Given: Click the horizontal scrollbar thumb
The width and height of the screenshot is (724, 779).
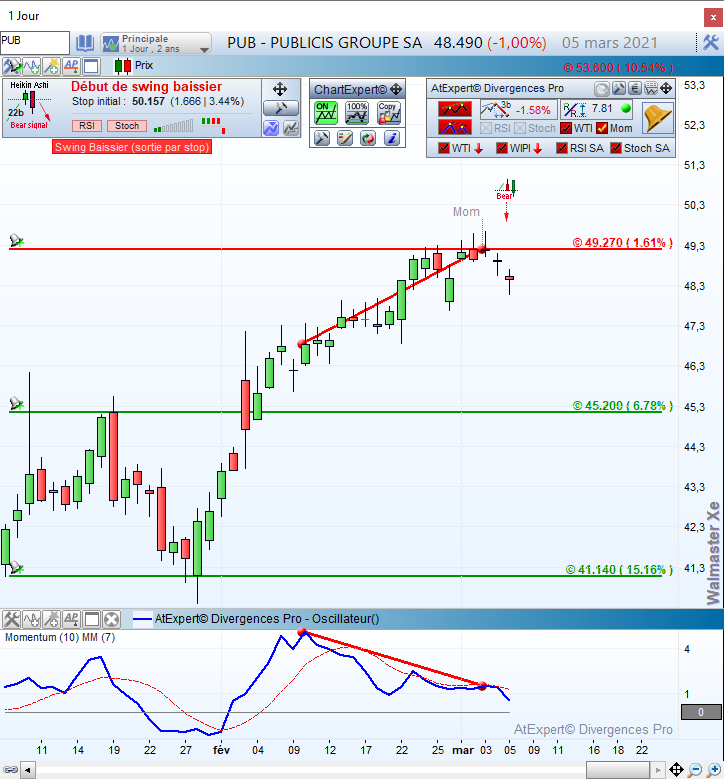Looking at the screenshot, I should (618, 771).
